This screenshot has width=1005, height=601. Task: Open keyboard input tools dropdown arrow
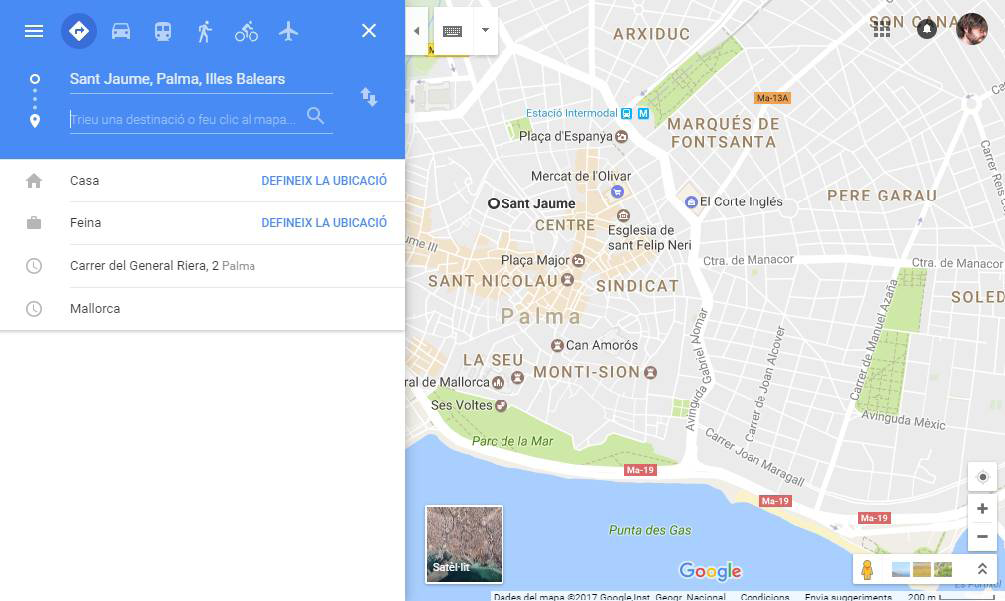tap(485, 30)
